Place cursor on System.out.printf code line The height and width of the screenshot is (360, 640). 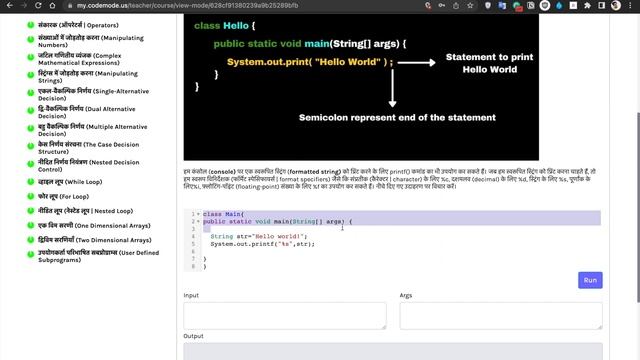[x=262, y=244]
